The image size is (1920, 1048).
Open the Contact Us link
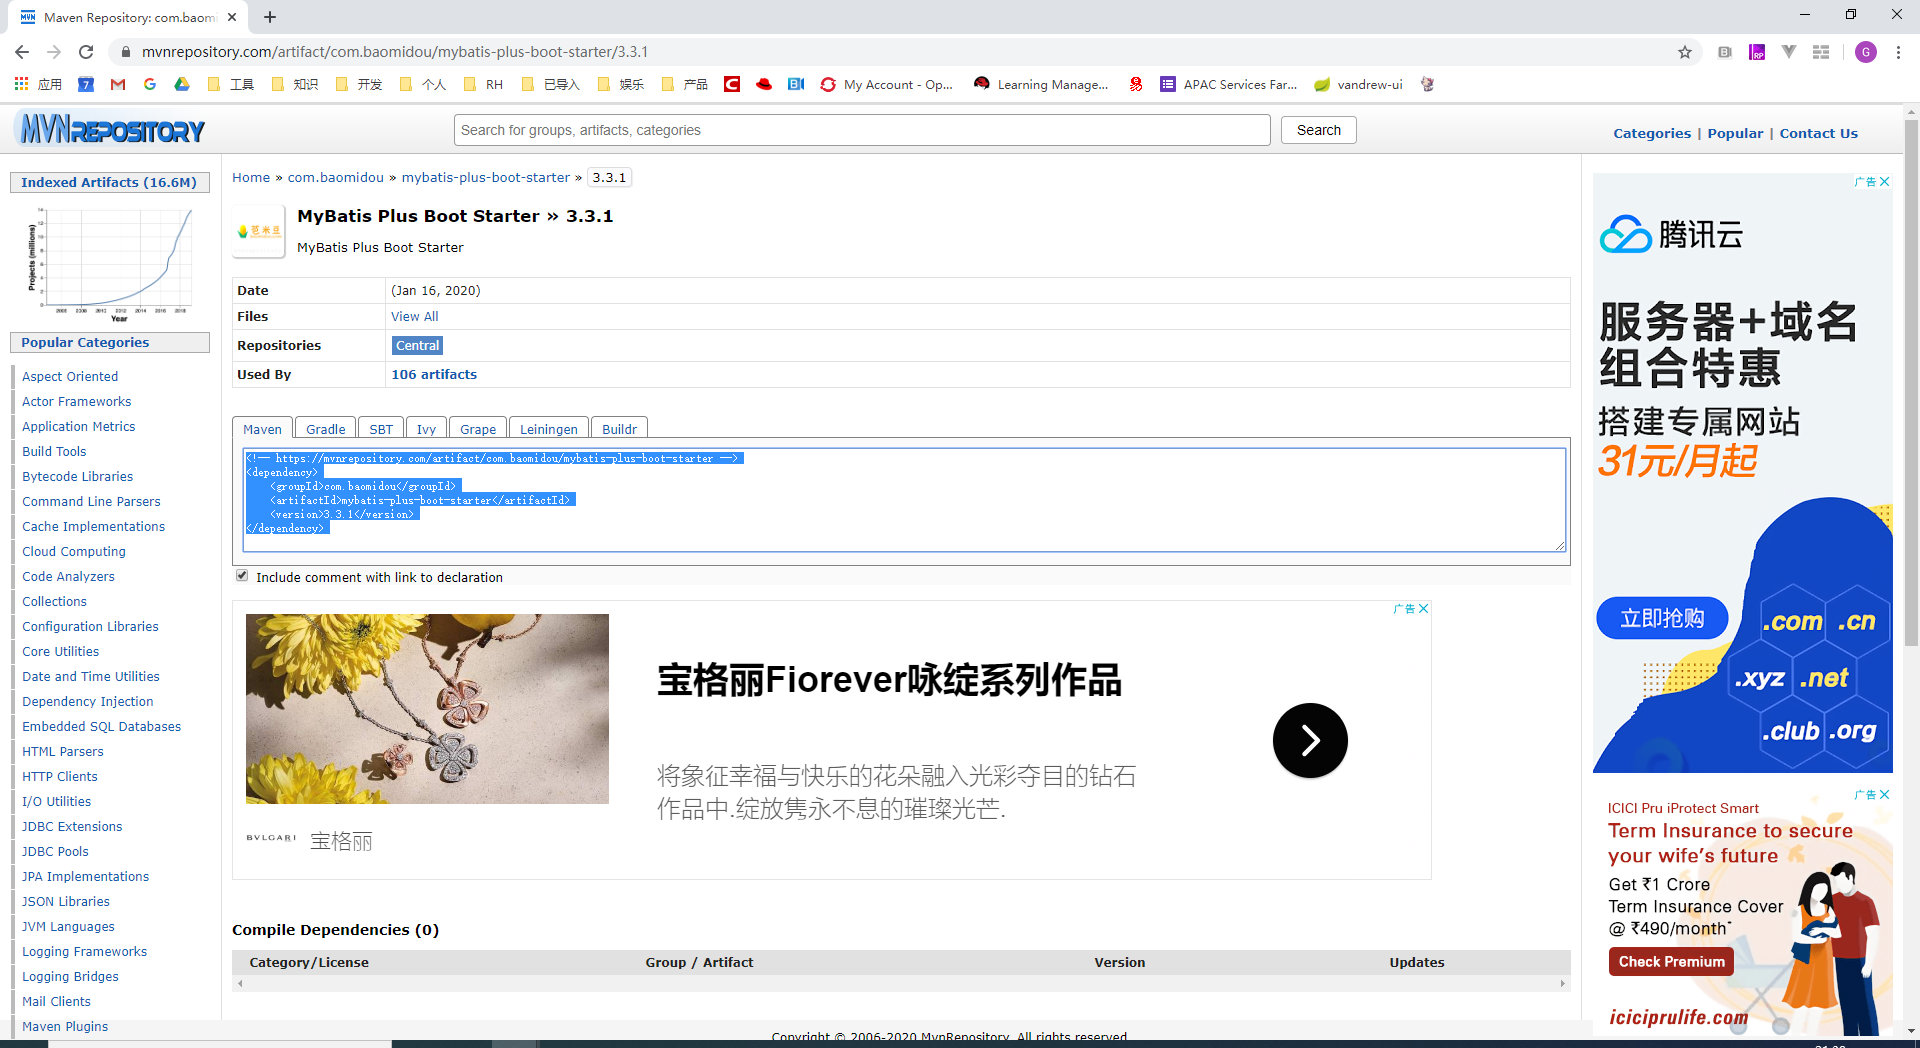point(1818,133)
